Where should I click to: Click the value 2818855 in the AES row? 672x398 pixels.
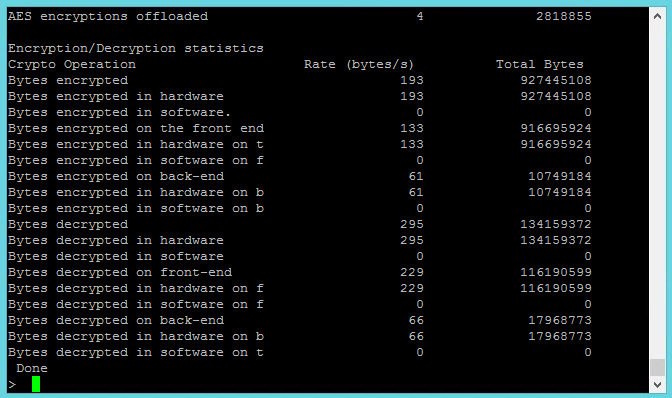coord(564,16)
